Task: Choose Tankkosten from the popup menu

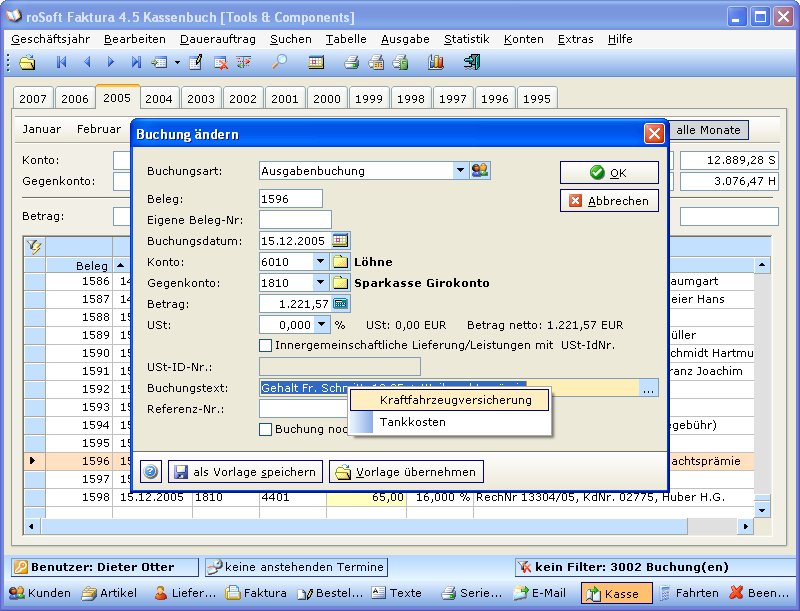Action: pos(412,422)
